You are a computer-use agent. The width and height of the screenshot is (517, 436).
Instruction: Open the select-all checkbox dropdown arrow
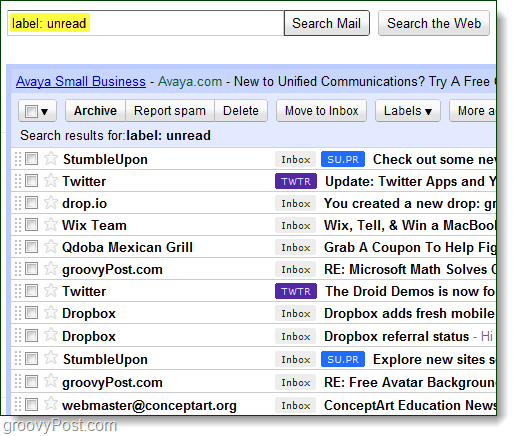(x=44, y=111)
